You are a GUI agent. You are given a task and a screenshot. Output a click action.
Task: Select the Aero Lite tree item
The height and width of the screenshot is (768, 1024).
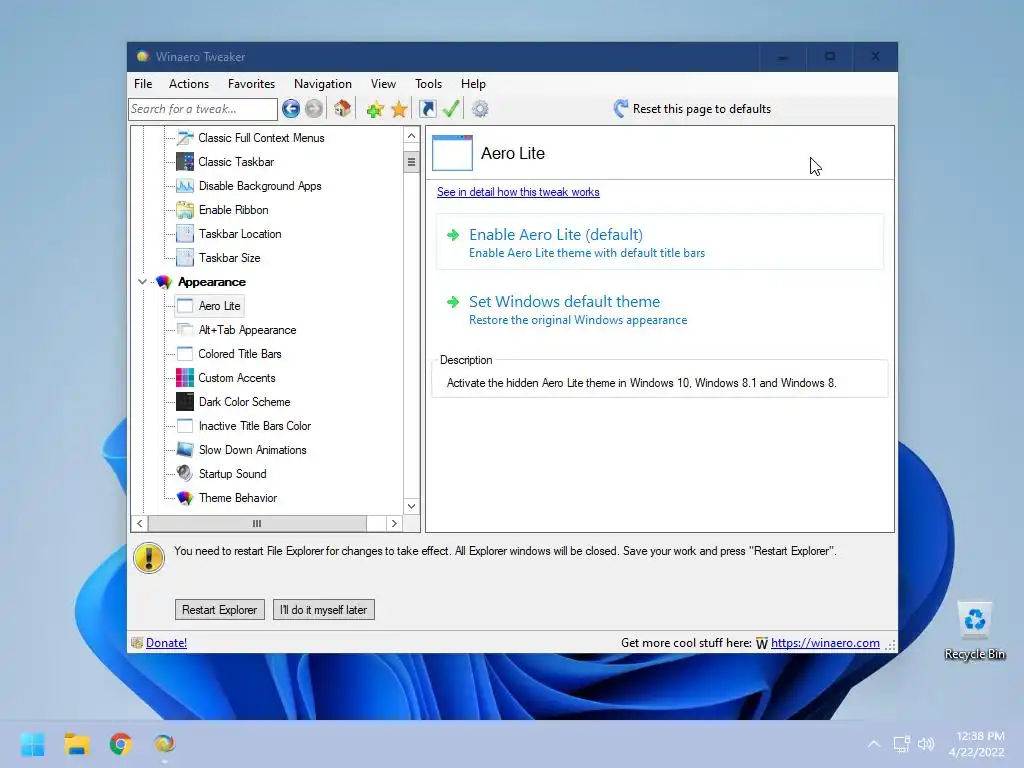(219, 306)
